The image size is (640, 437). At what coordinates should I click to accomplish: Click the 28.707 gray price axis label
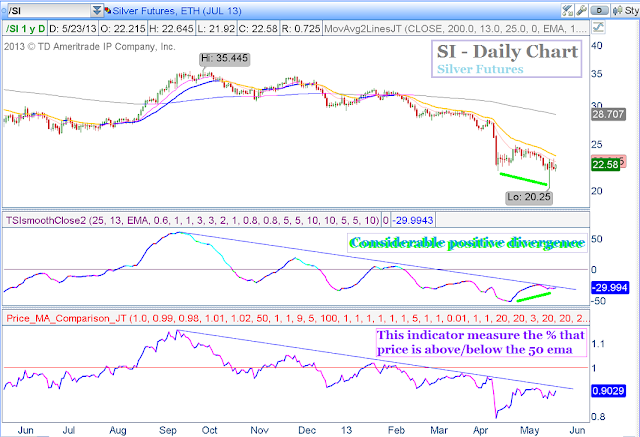pyautogui.click(x=608, y=114)
